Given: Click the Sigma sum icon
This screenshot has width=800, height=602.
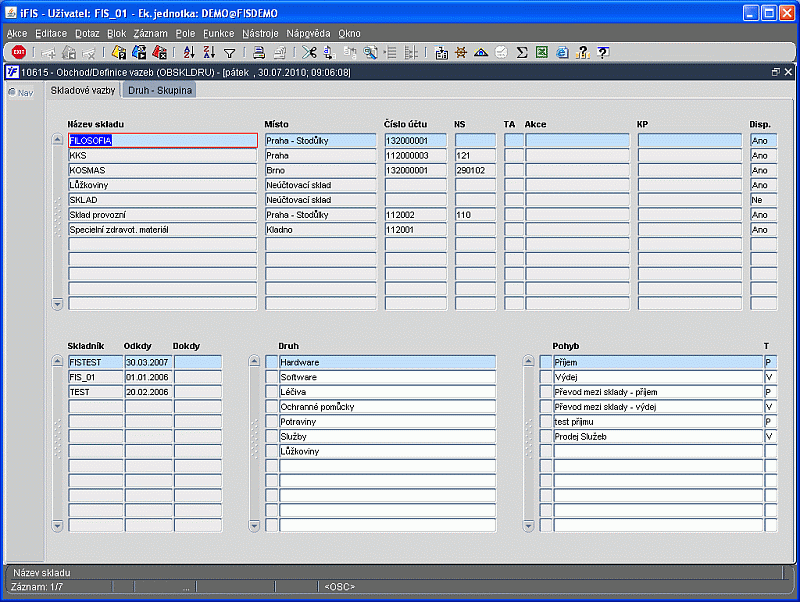Looking at the screenshot, I should tap(521, 52).
